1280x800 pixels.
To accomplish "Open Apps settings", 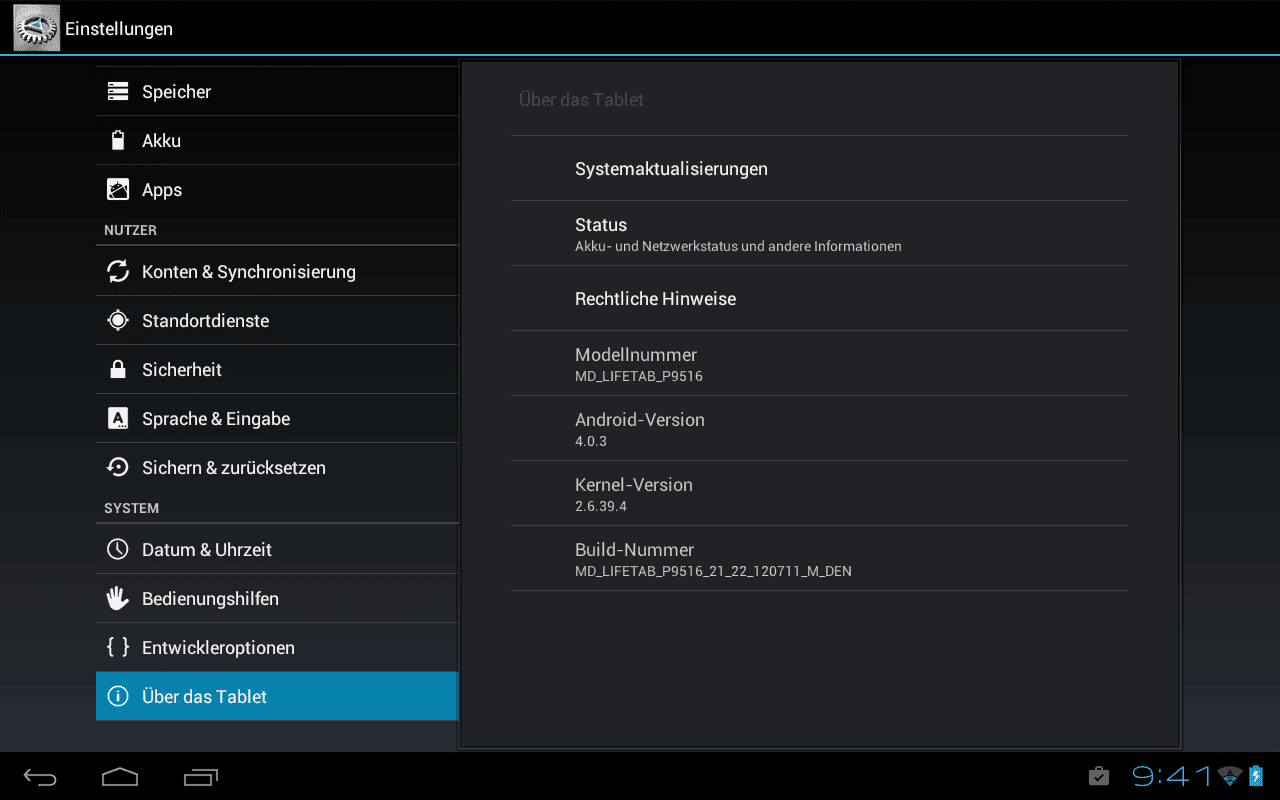I will 277,189.
